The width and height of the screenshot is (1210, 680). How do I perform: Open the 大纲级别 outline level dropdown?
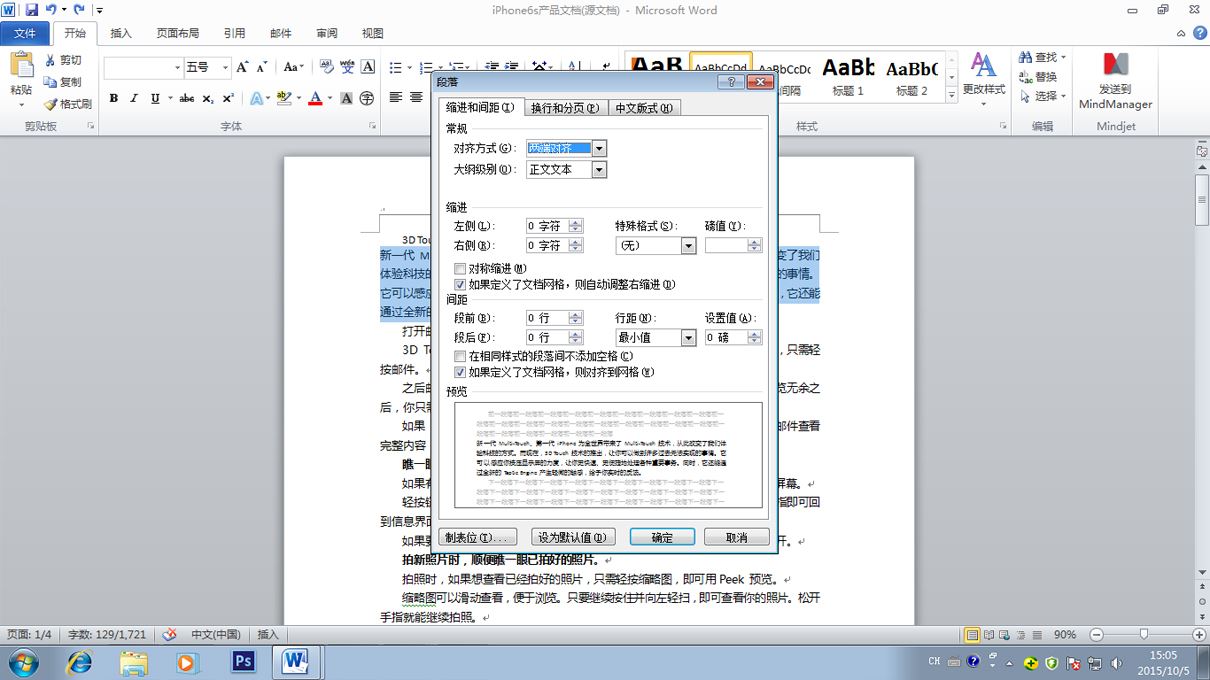(599, 170)
